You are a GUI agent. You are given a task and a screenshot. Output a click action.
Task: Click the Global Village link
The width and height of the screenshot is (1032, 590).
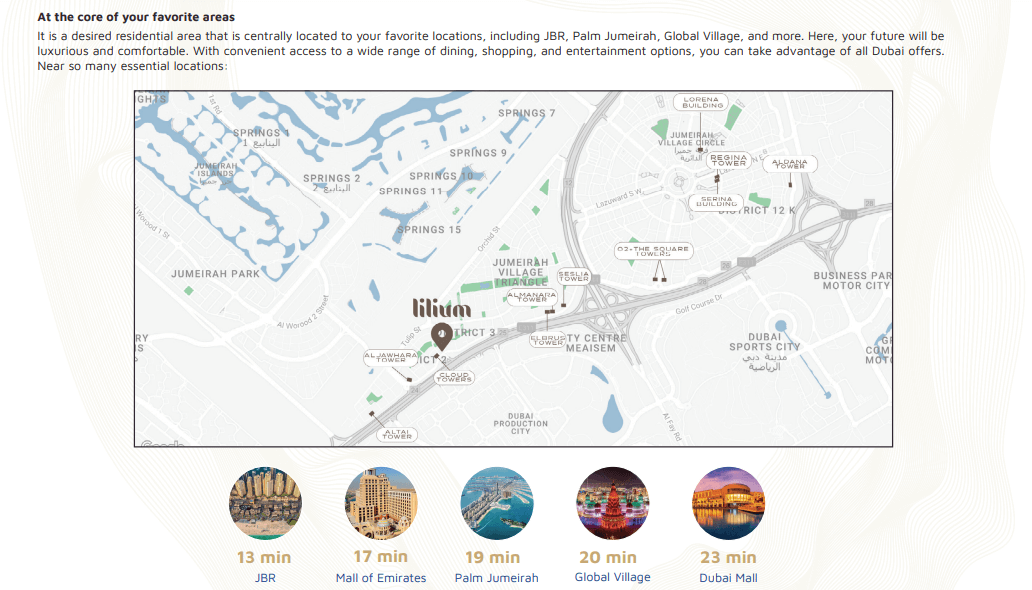tap(613, 577)
